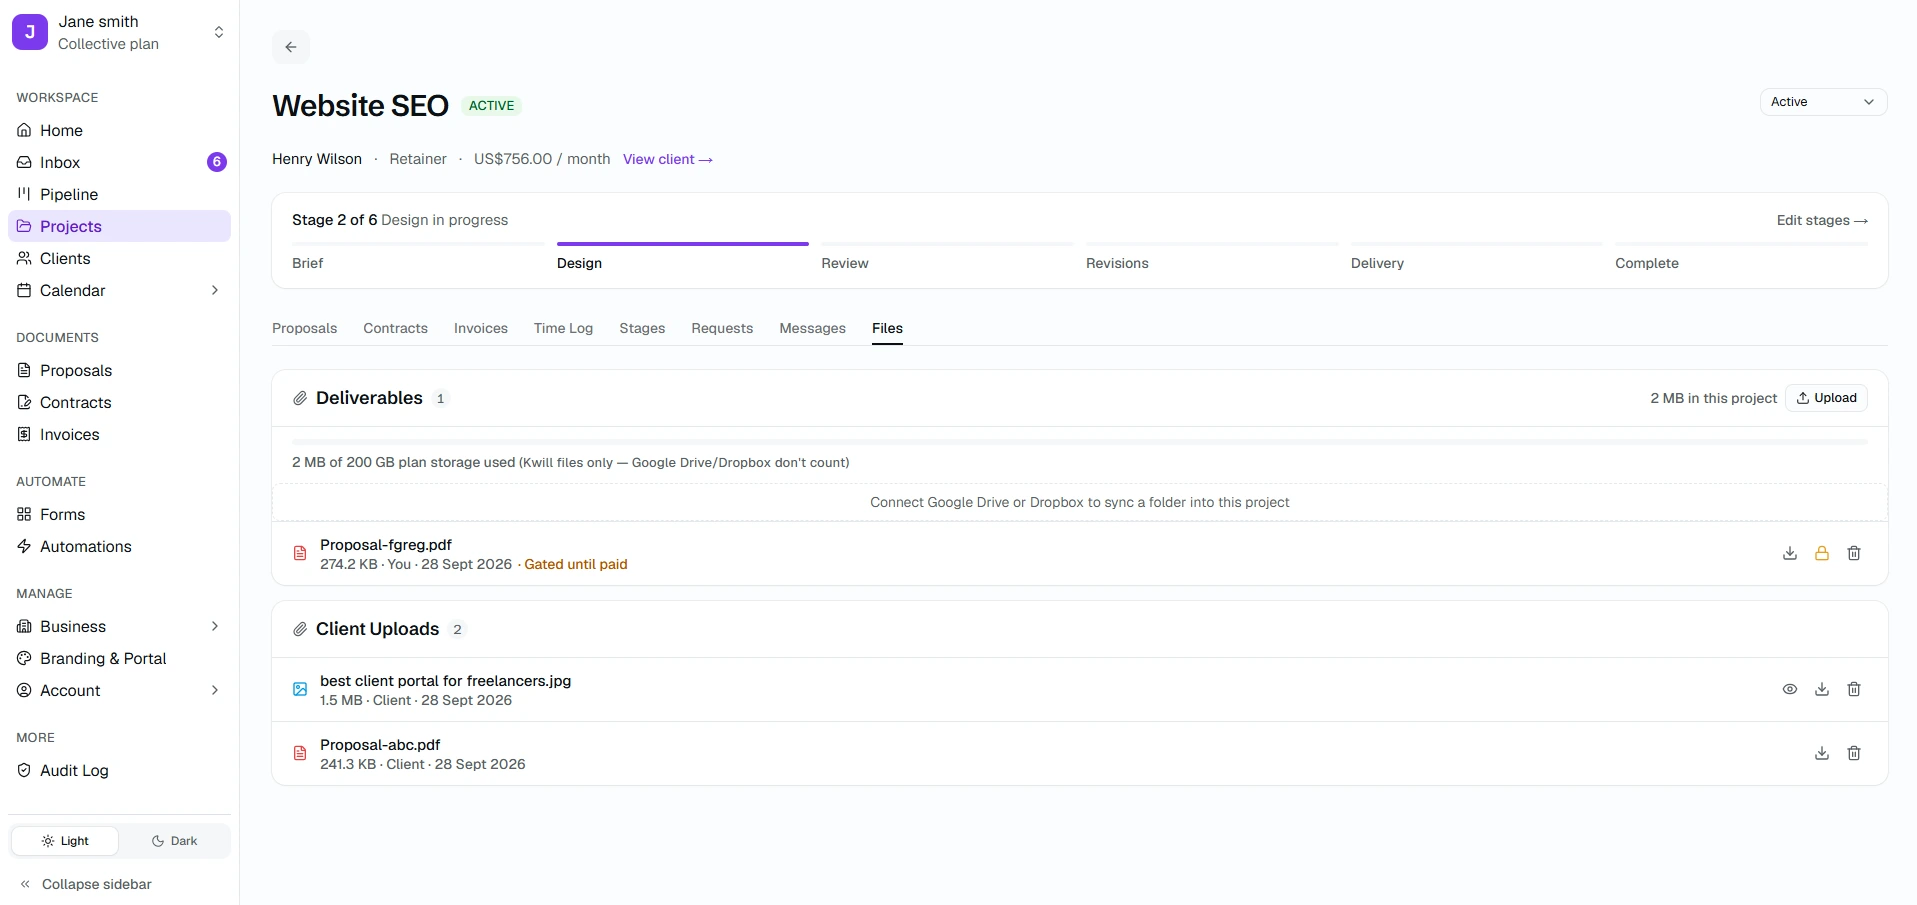Select the Complete stage
1917x905 pixels.
[1741, 257]
